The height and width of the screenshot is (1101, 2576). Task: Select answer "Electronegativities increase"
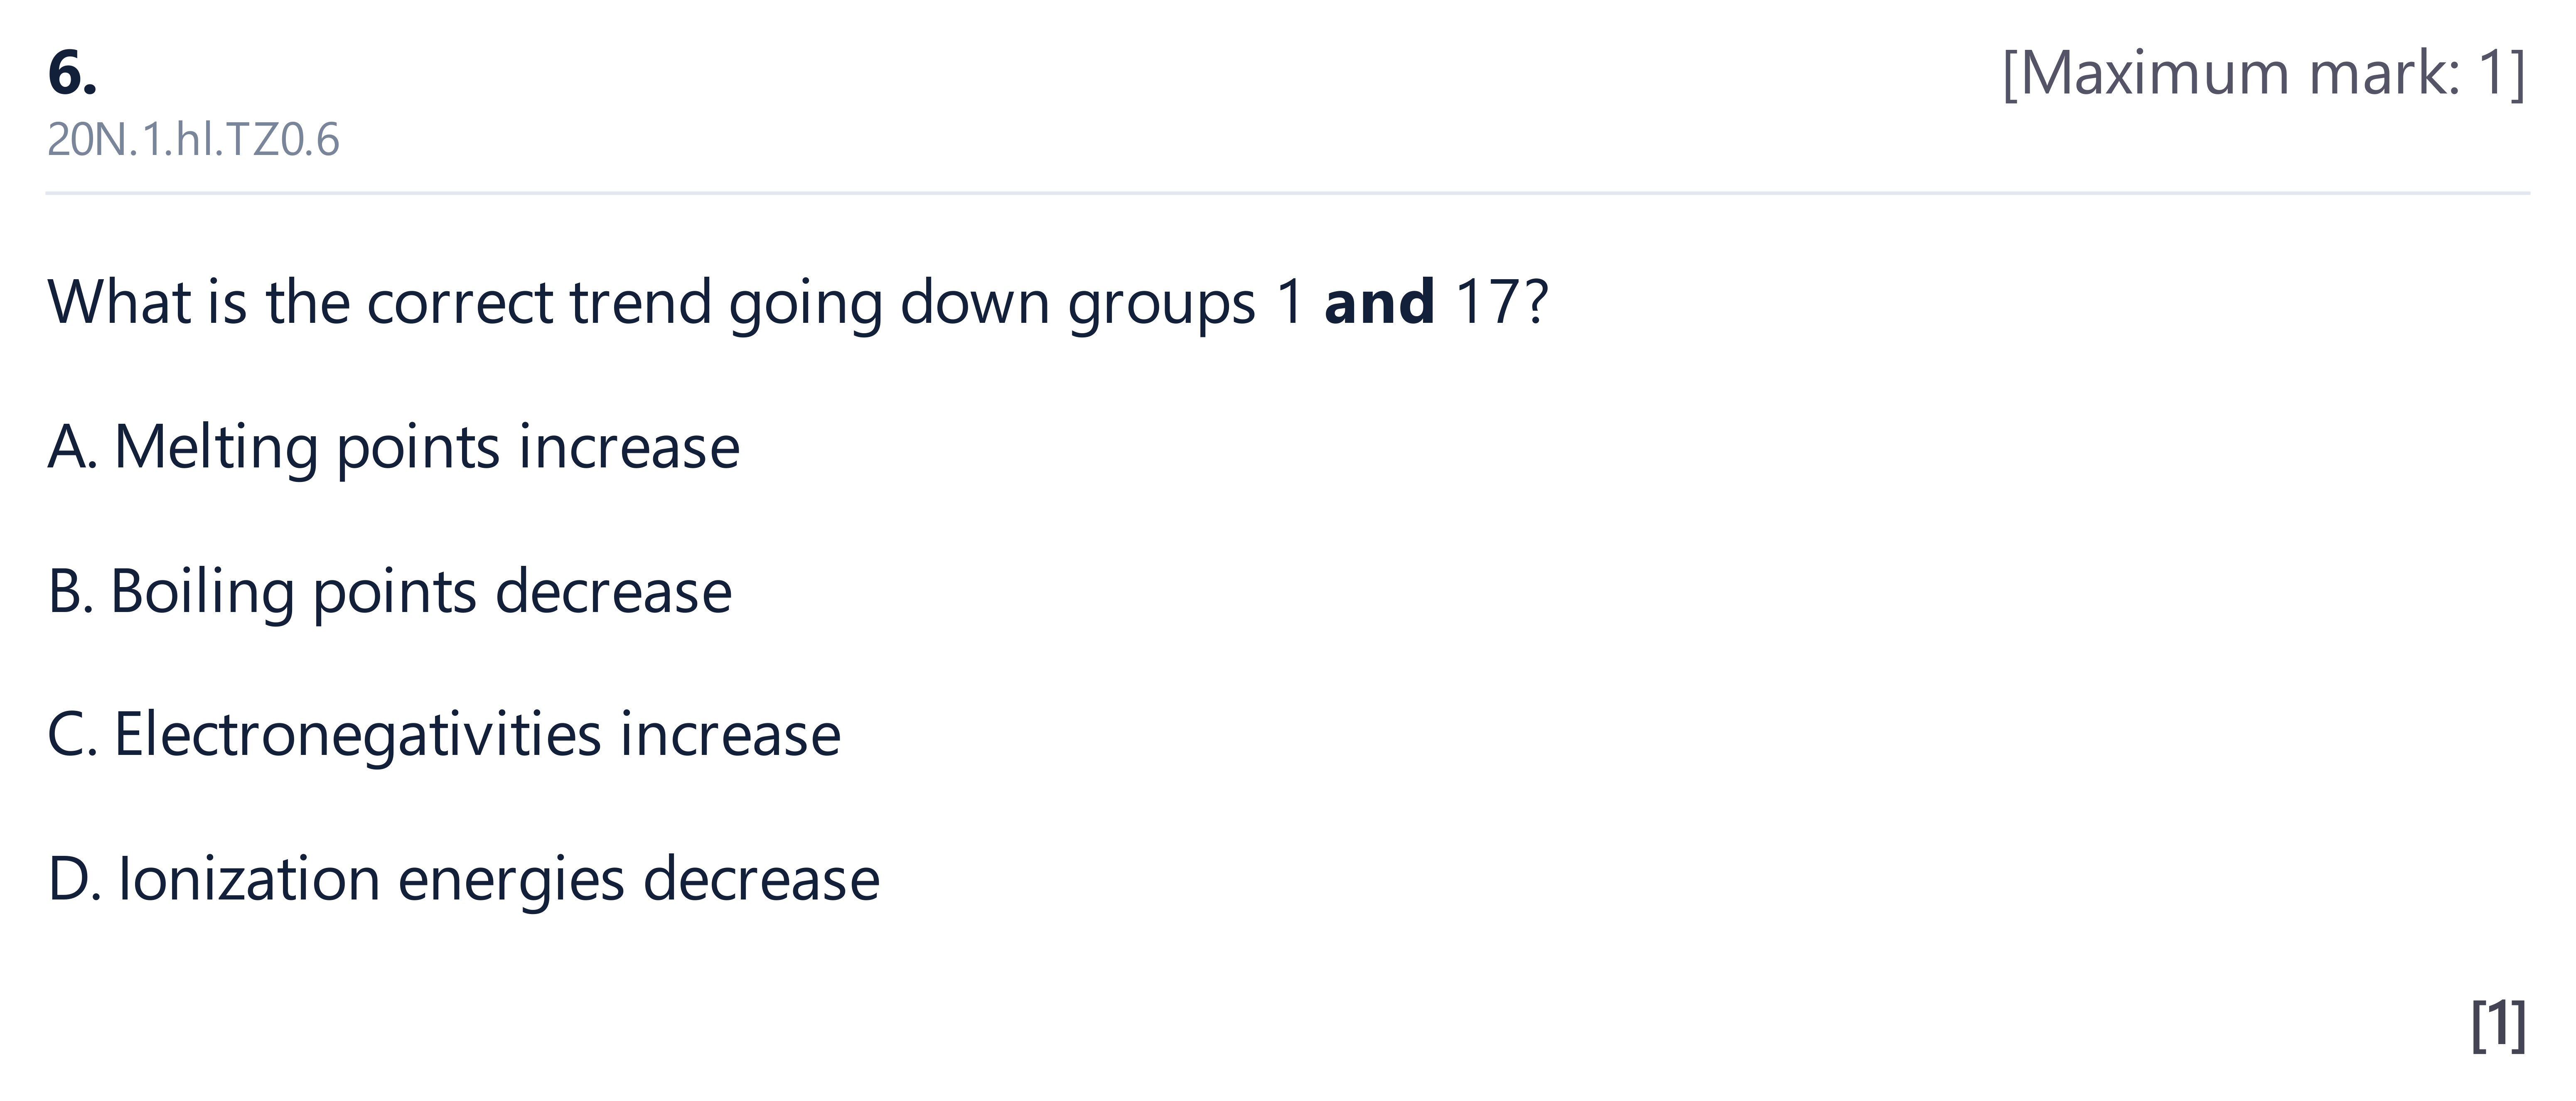tap(444, 736)
